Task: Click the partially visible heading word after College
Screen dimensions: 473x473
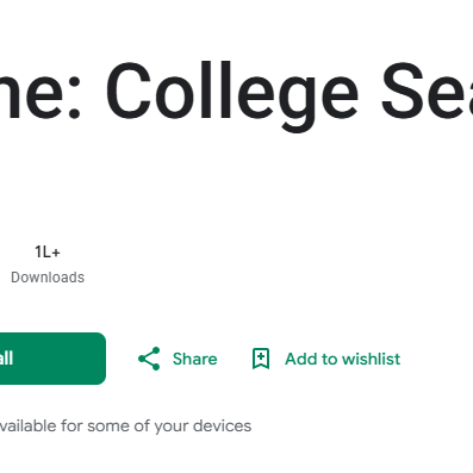Action: (x=427, y=91)
